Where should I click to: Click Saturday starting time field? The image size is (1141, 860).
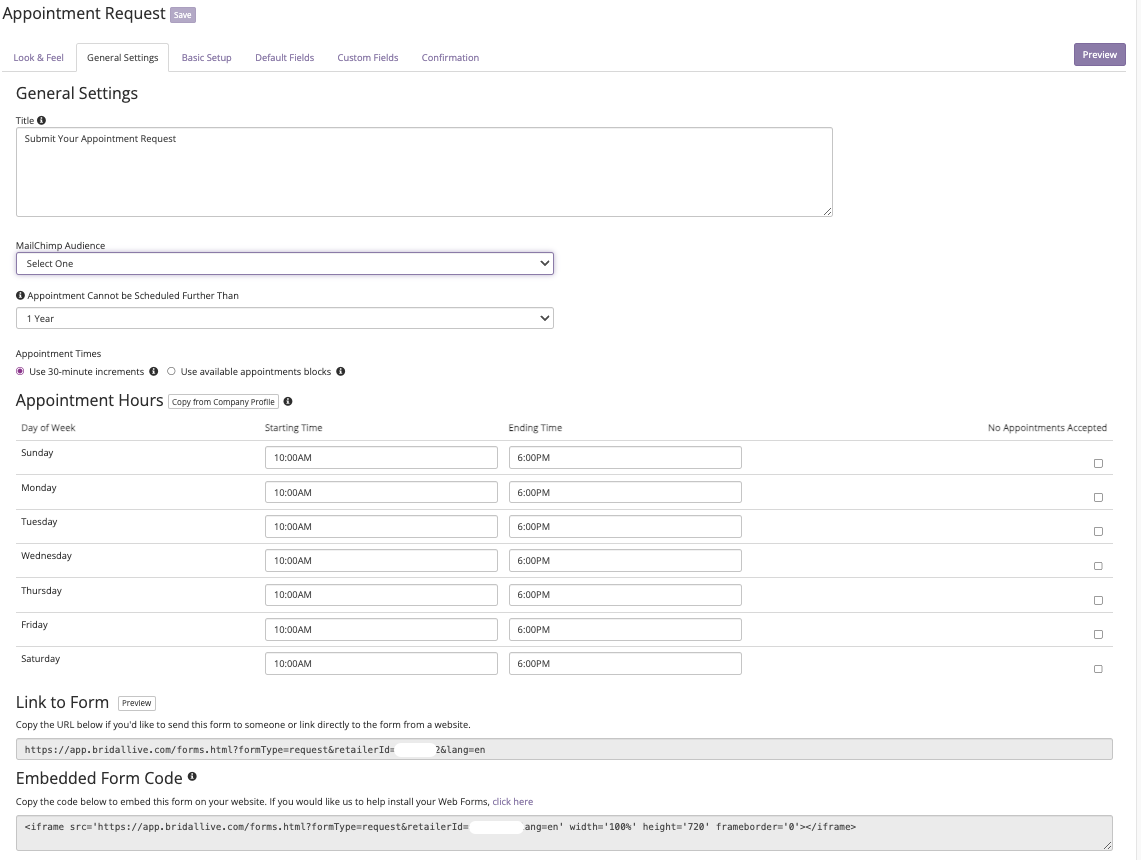coord(381,664)
